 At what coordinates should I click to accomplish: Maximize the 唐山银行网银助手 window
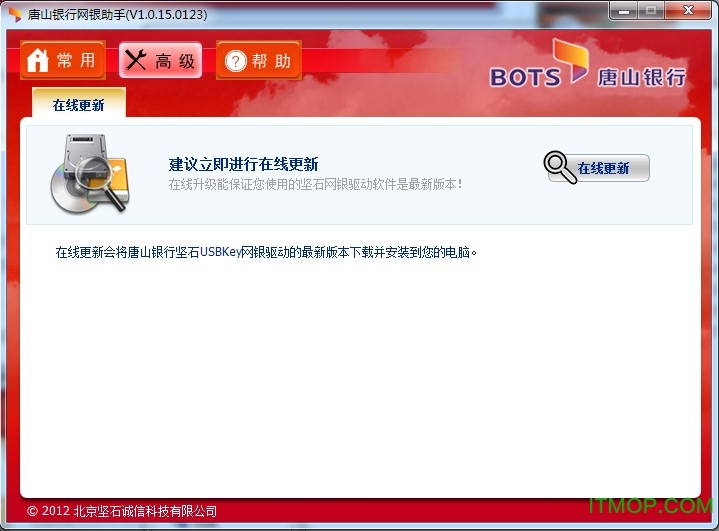coord(651,11)
